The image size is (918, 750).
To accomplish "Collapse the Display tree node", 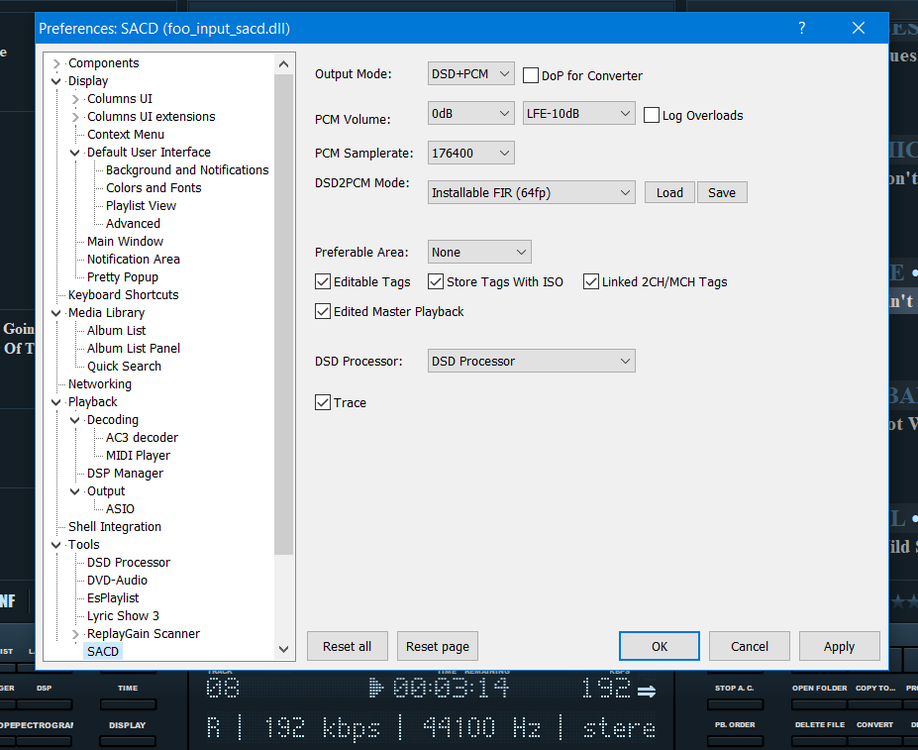I will (56, 81).
